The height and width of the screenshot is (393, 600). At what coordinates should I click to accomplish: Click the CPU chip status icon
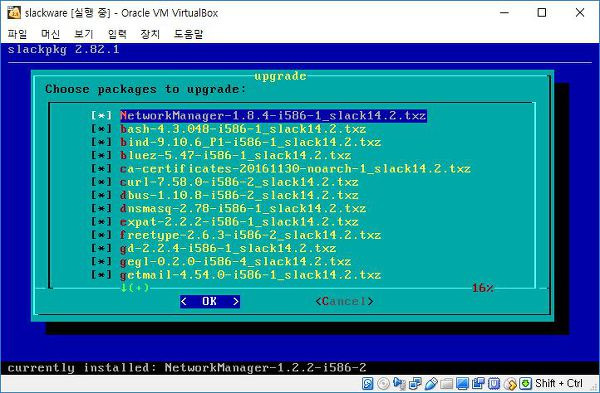494,383
